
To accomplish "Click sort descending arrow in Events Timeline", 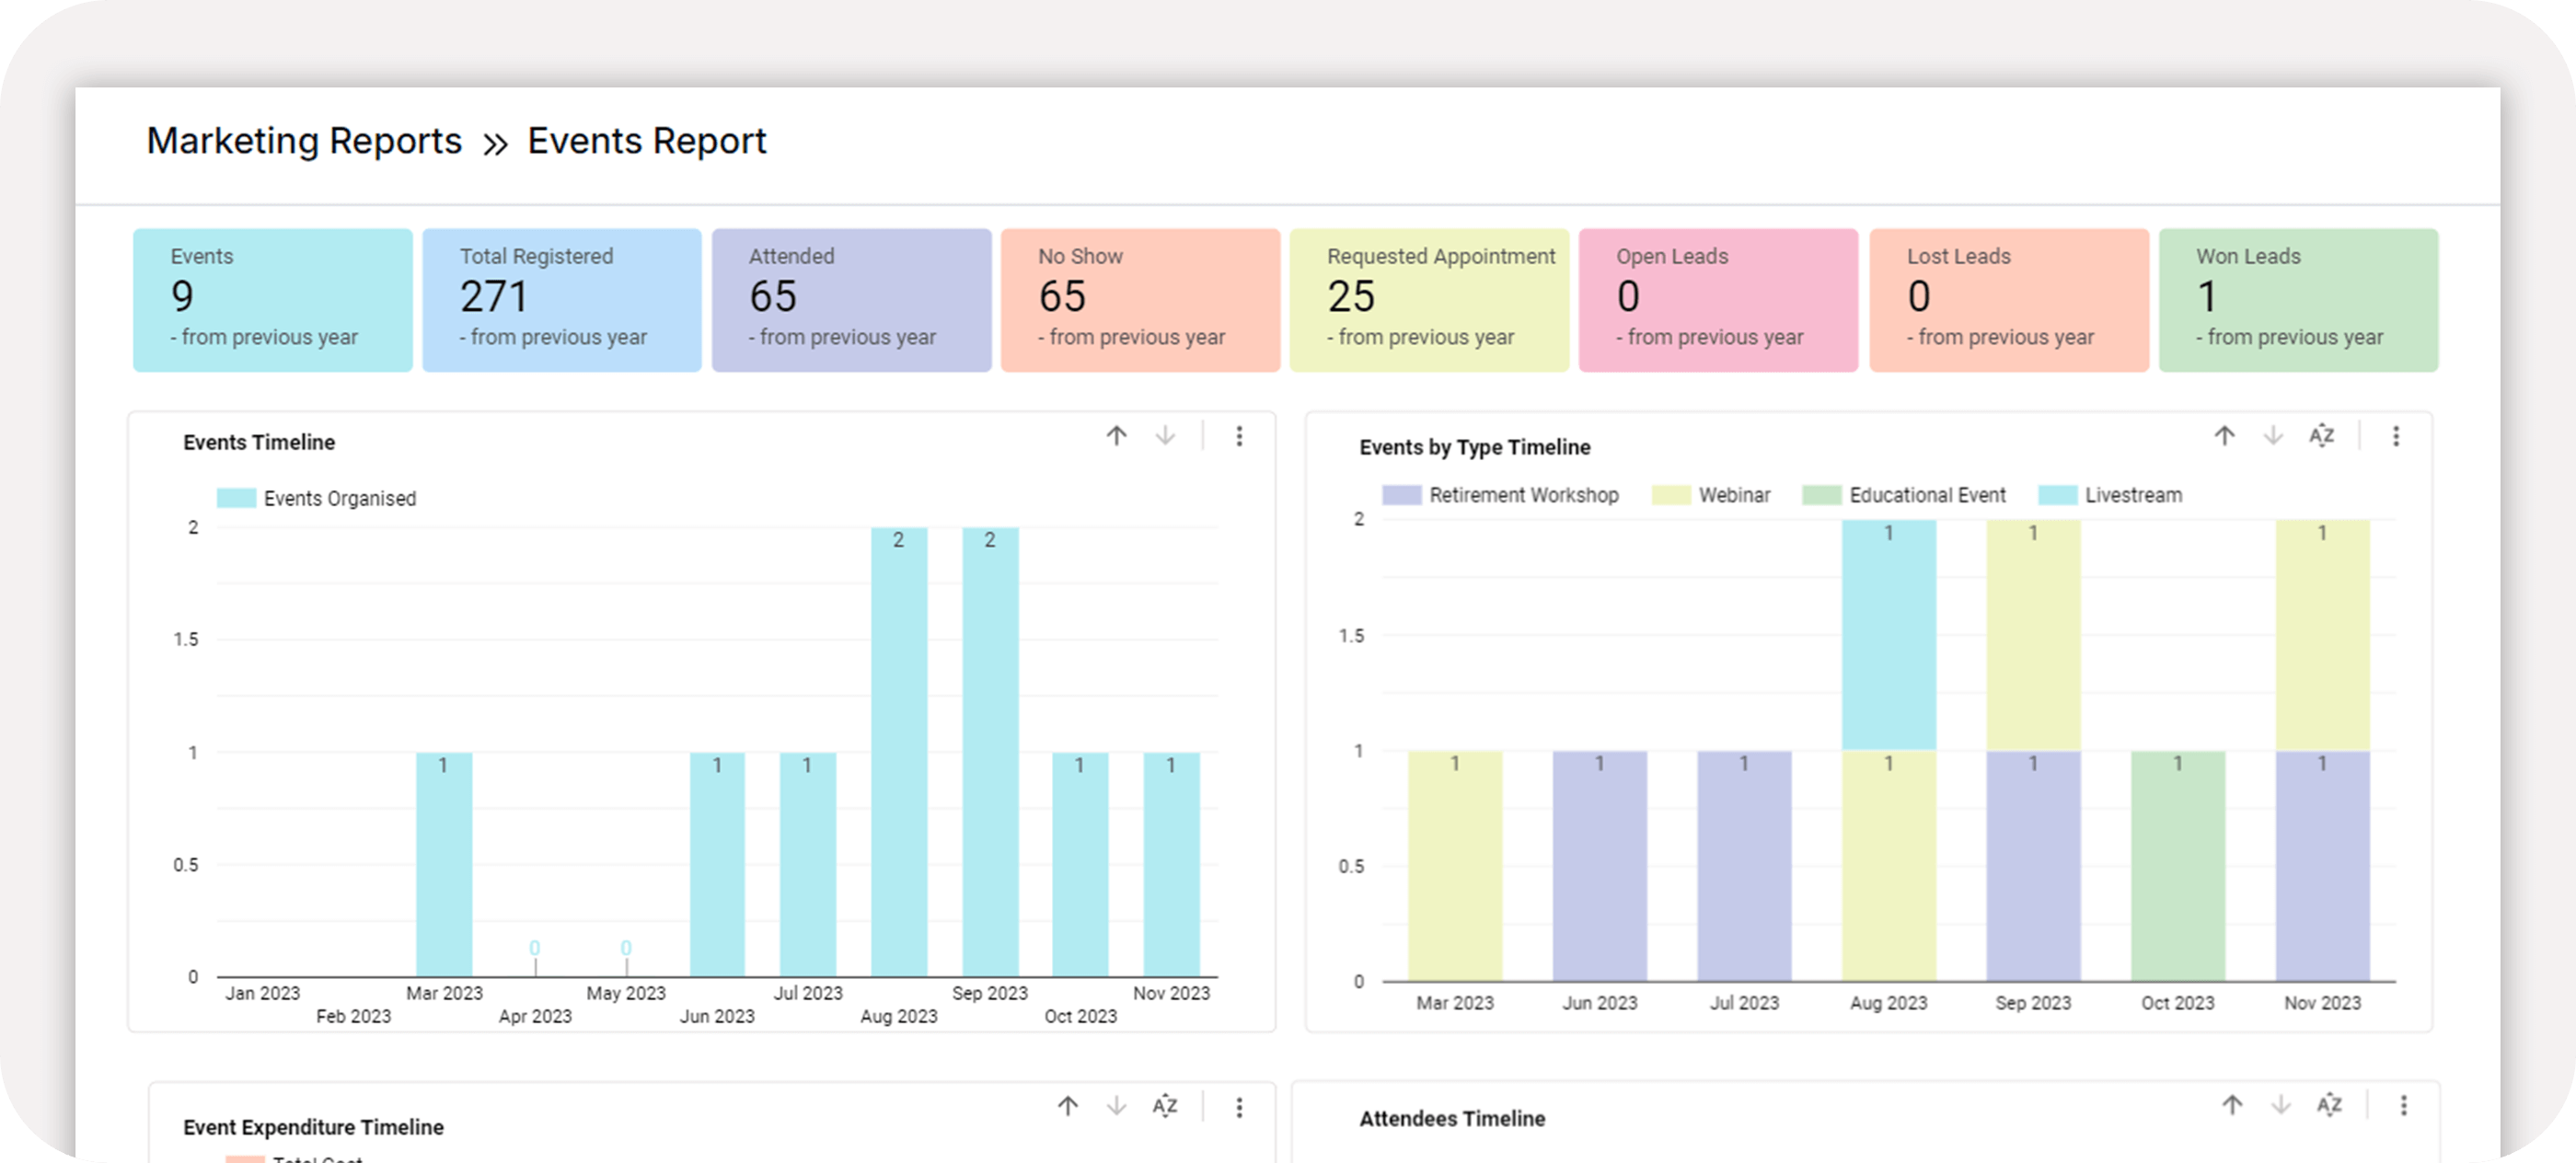I will (1165, 436).
